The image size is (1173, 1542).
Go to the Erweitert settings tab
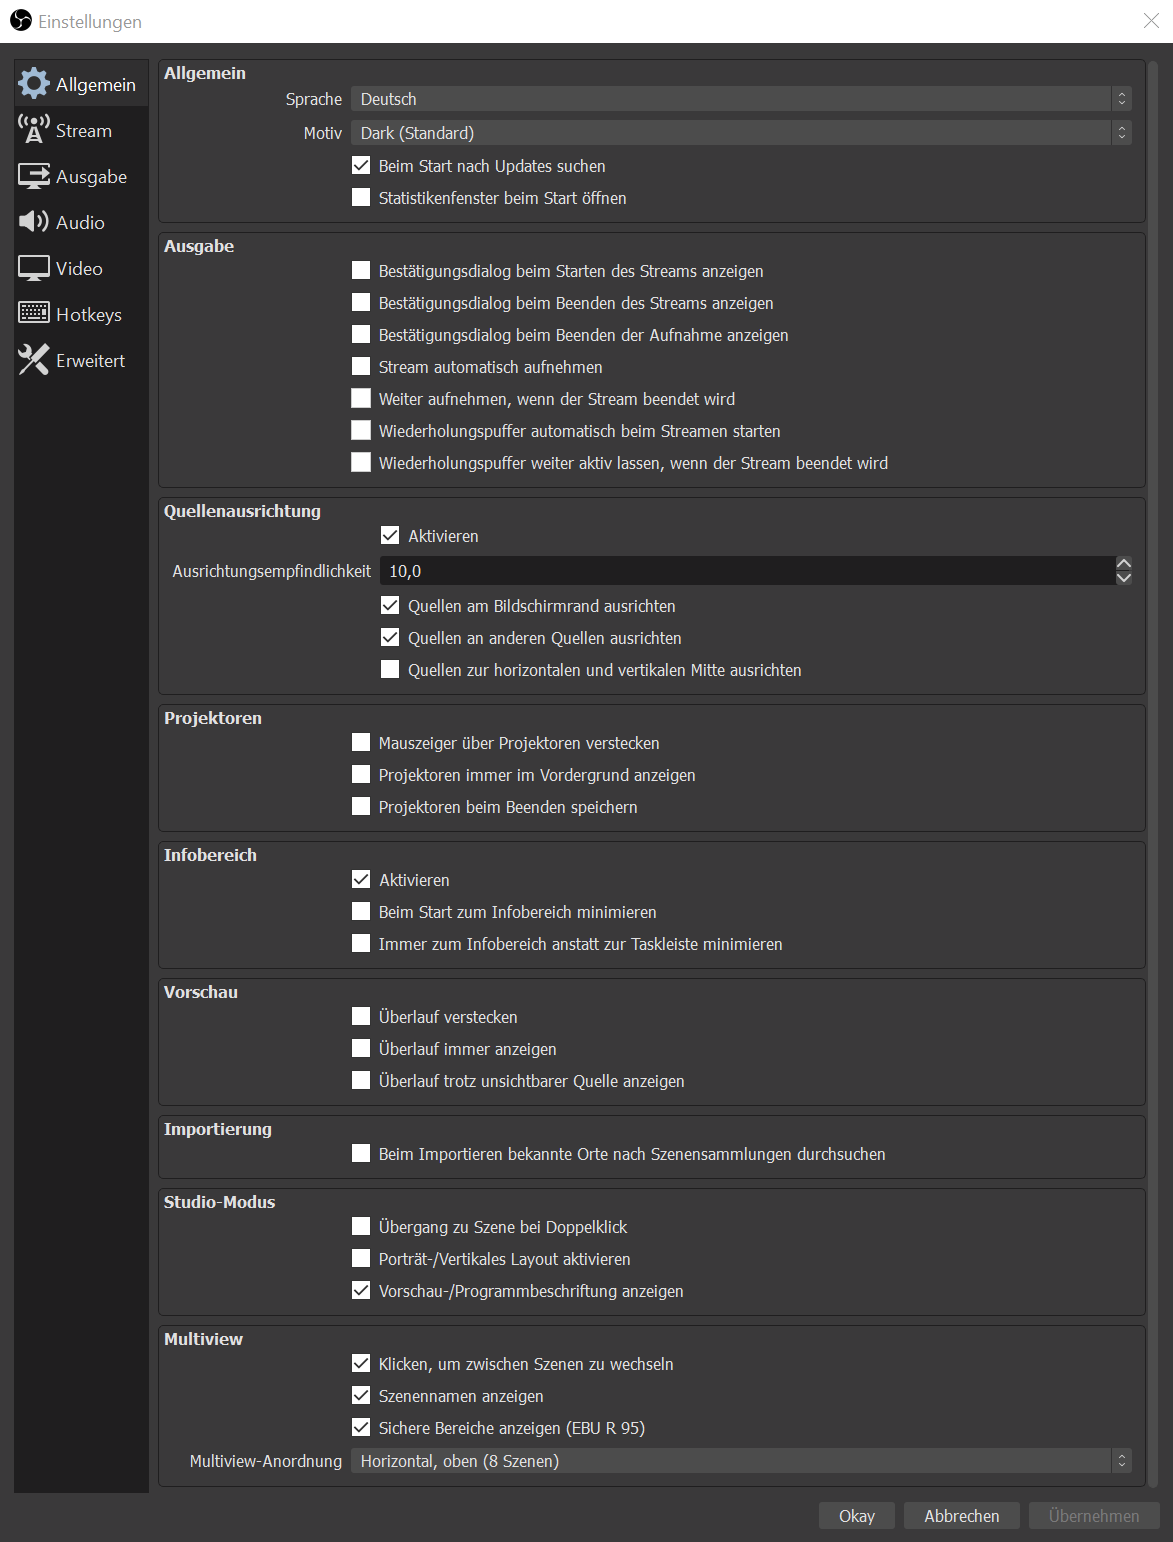point(90,361)
